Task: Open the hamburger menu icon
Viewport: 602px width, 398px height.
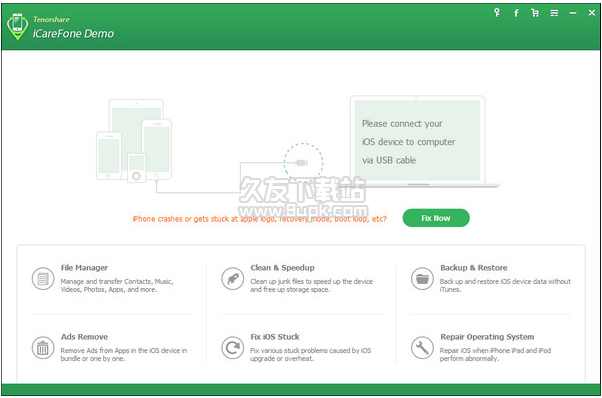Action: (x=554, y=13)
